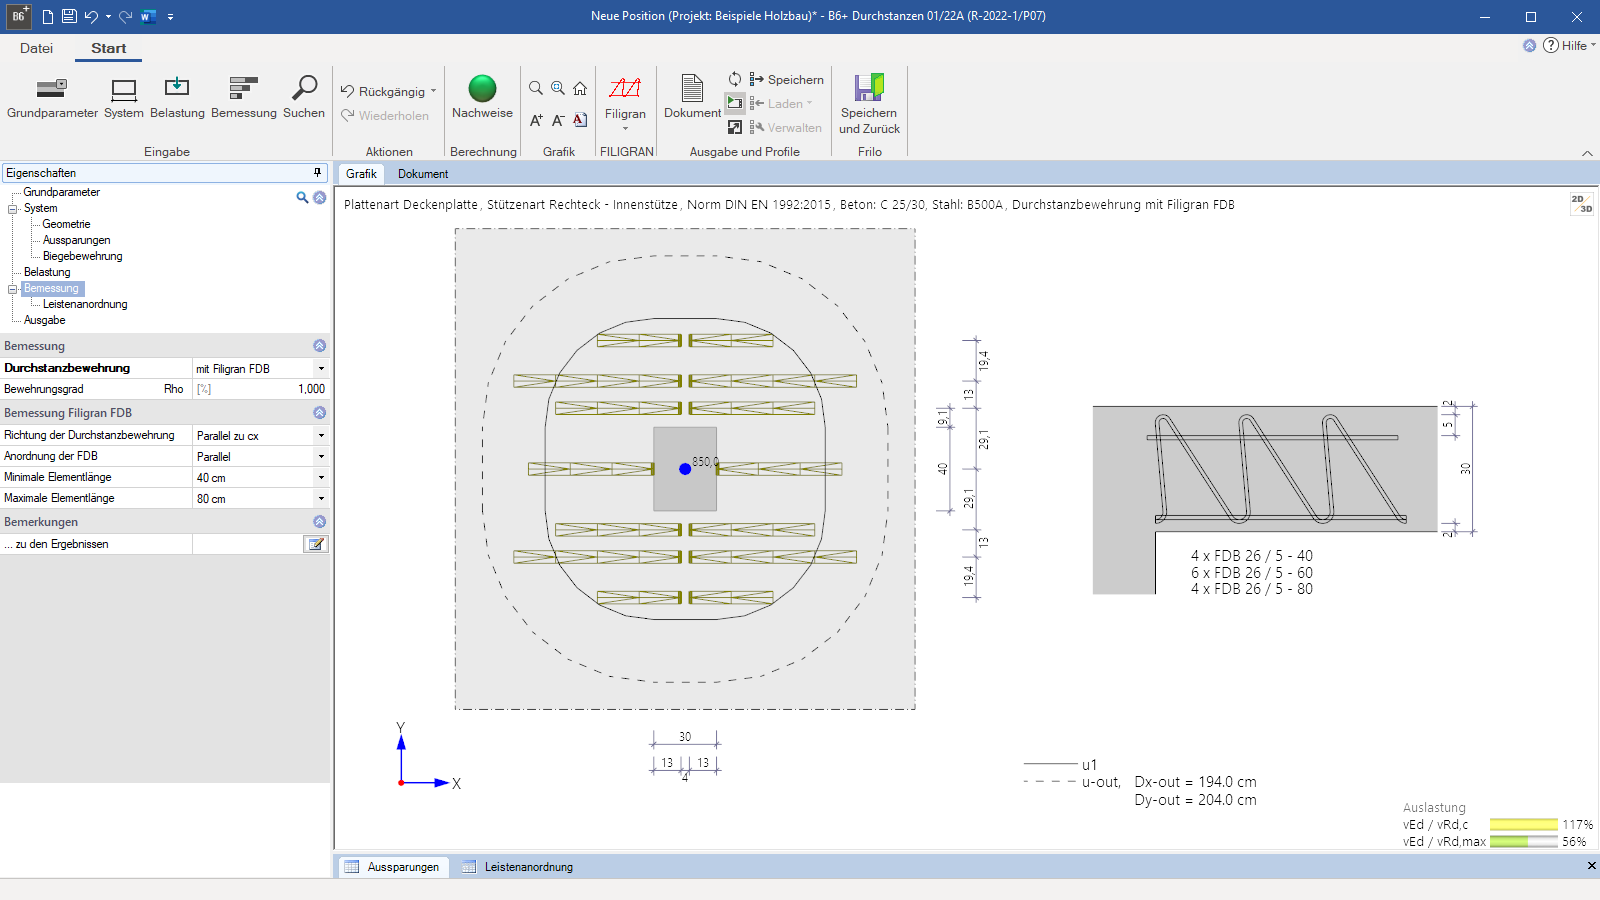Click the refresh arrows icon above output profiles
The width and height of the screenshot is (1600, 900).
tap(735, 79)
